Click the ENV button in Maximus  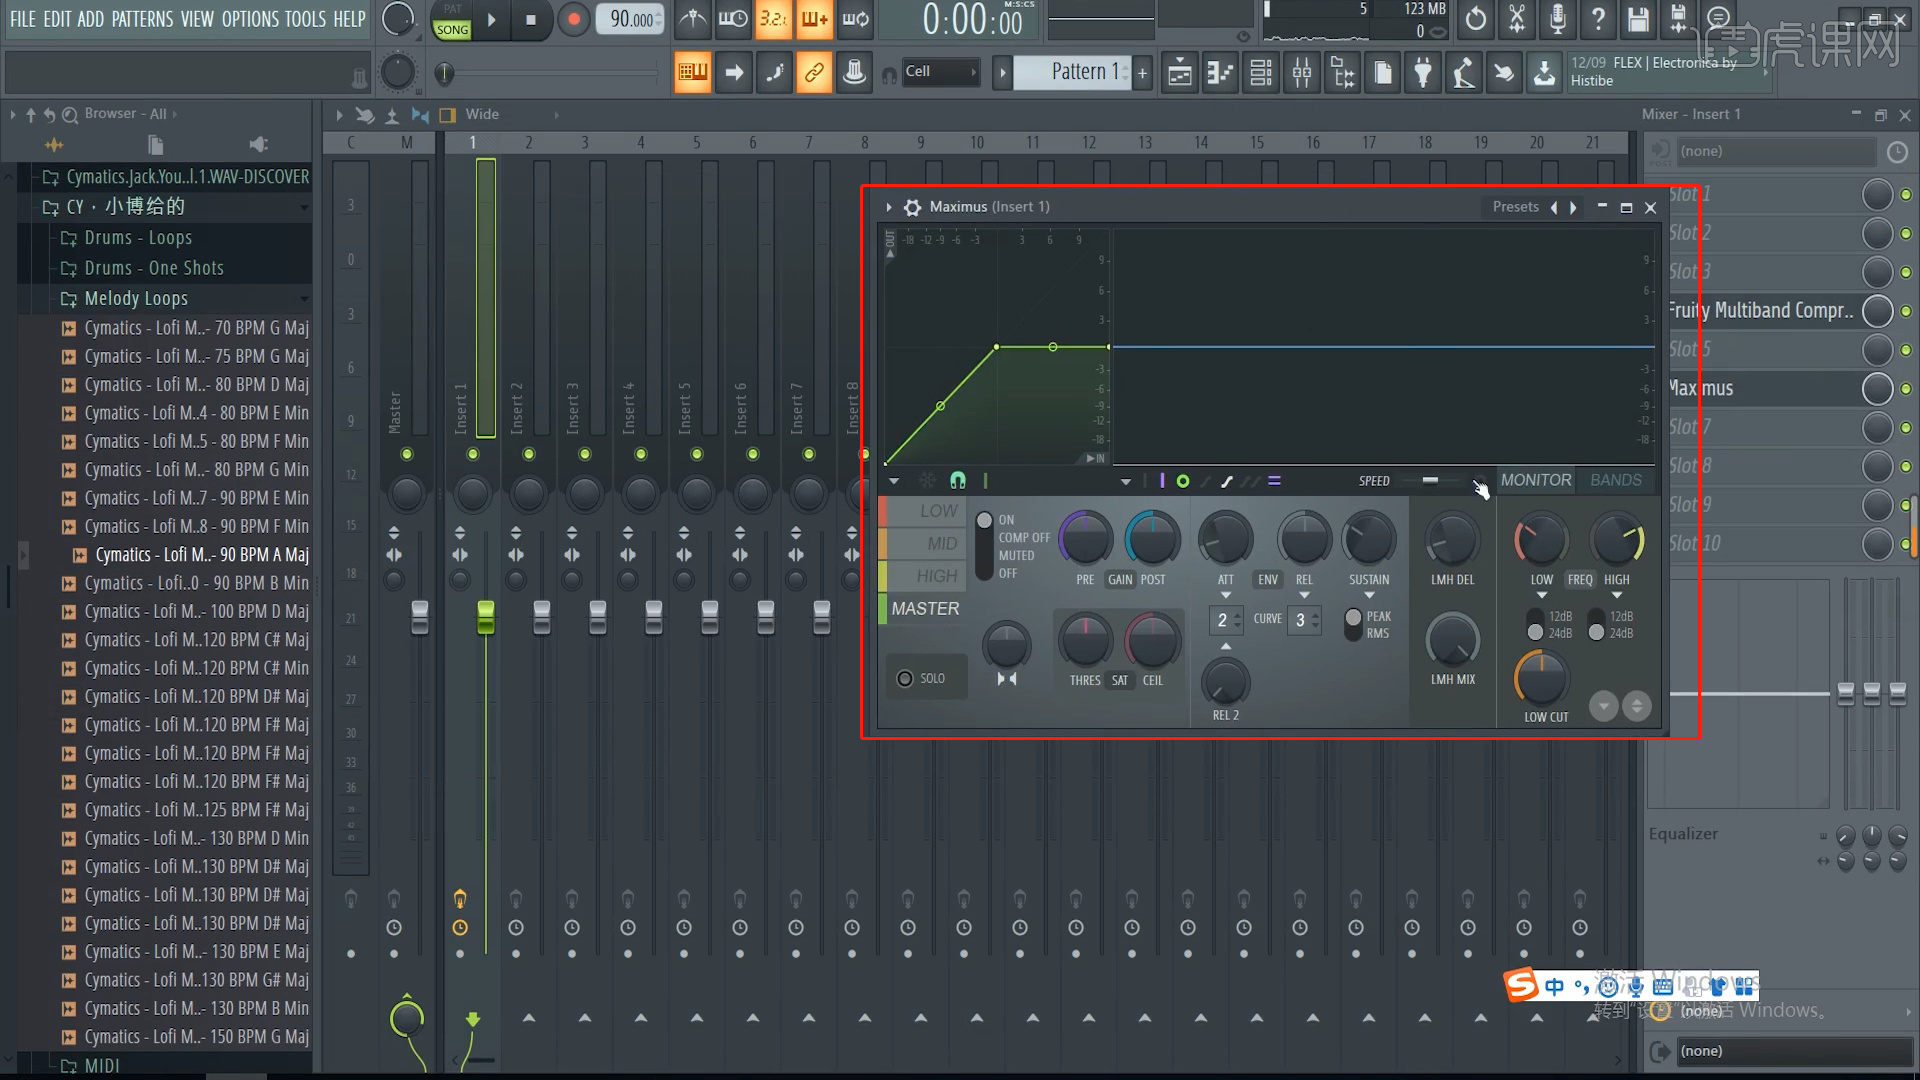click(1267, 579)
